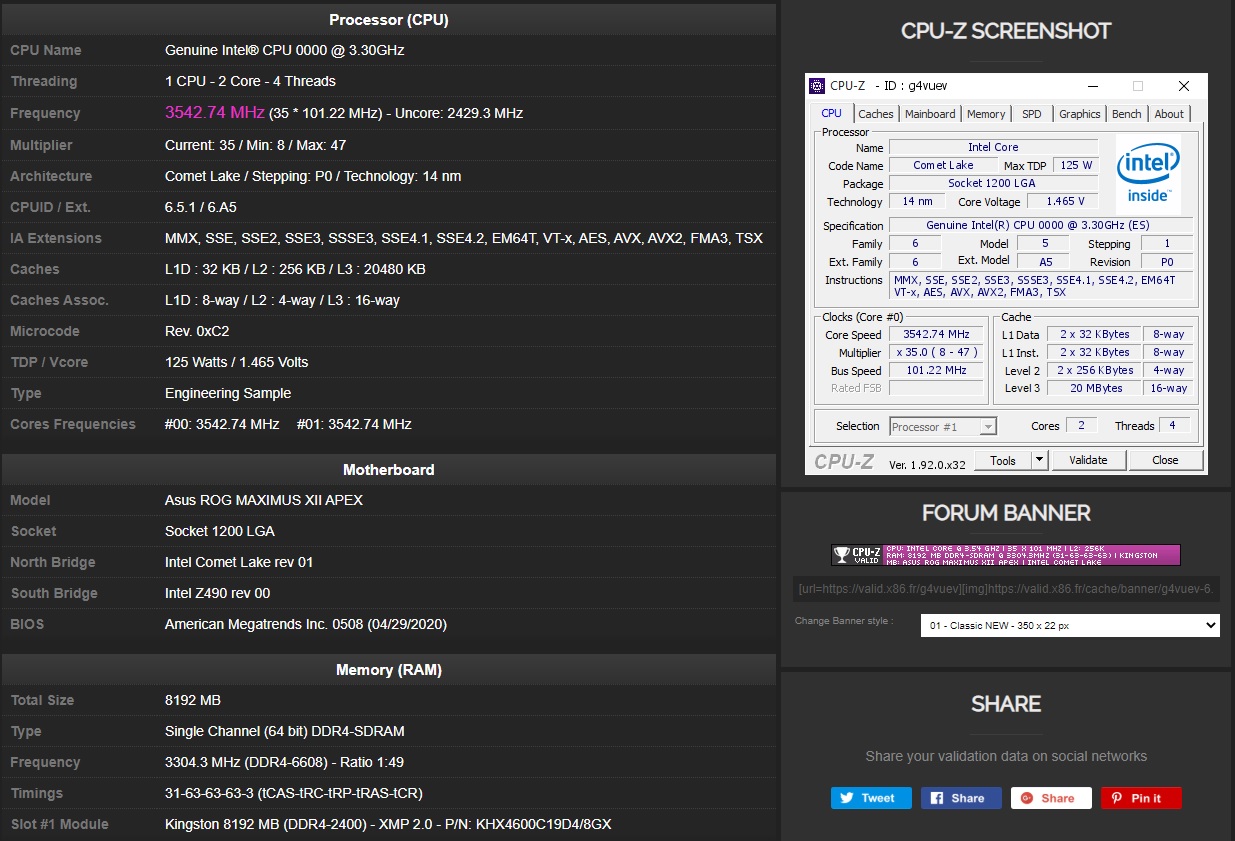The height and width of the screenshot is (841, 1235).
Task: Click the Socket 1200 LGA motherboard value
Action: click(x=220, y=531)
